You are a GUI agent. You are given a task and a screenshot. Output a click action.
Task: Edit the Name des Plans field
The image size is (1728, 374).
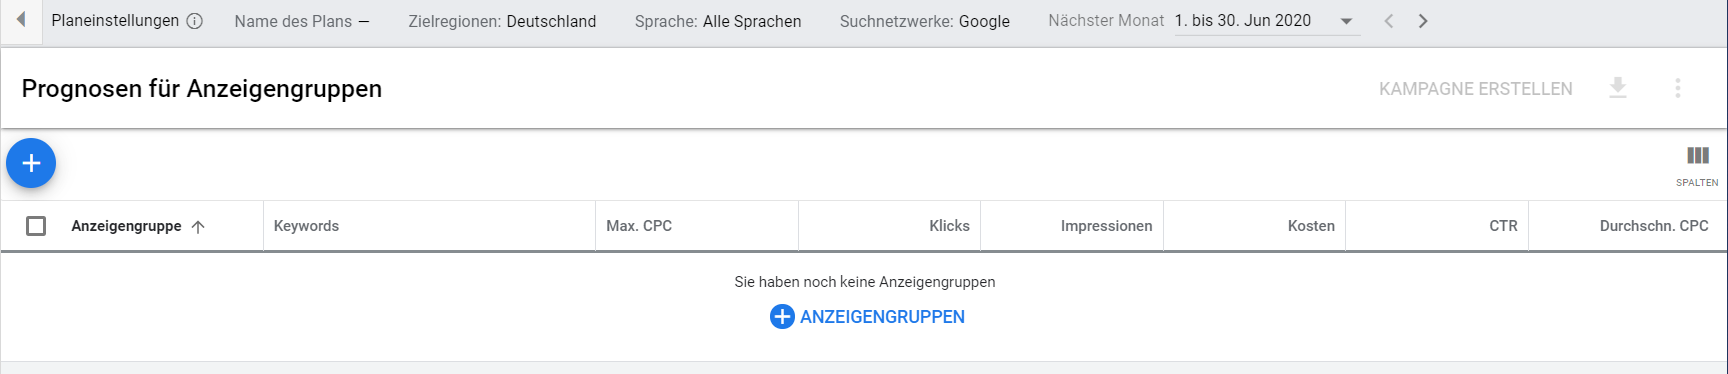302,21
